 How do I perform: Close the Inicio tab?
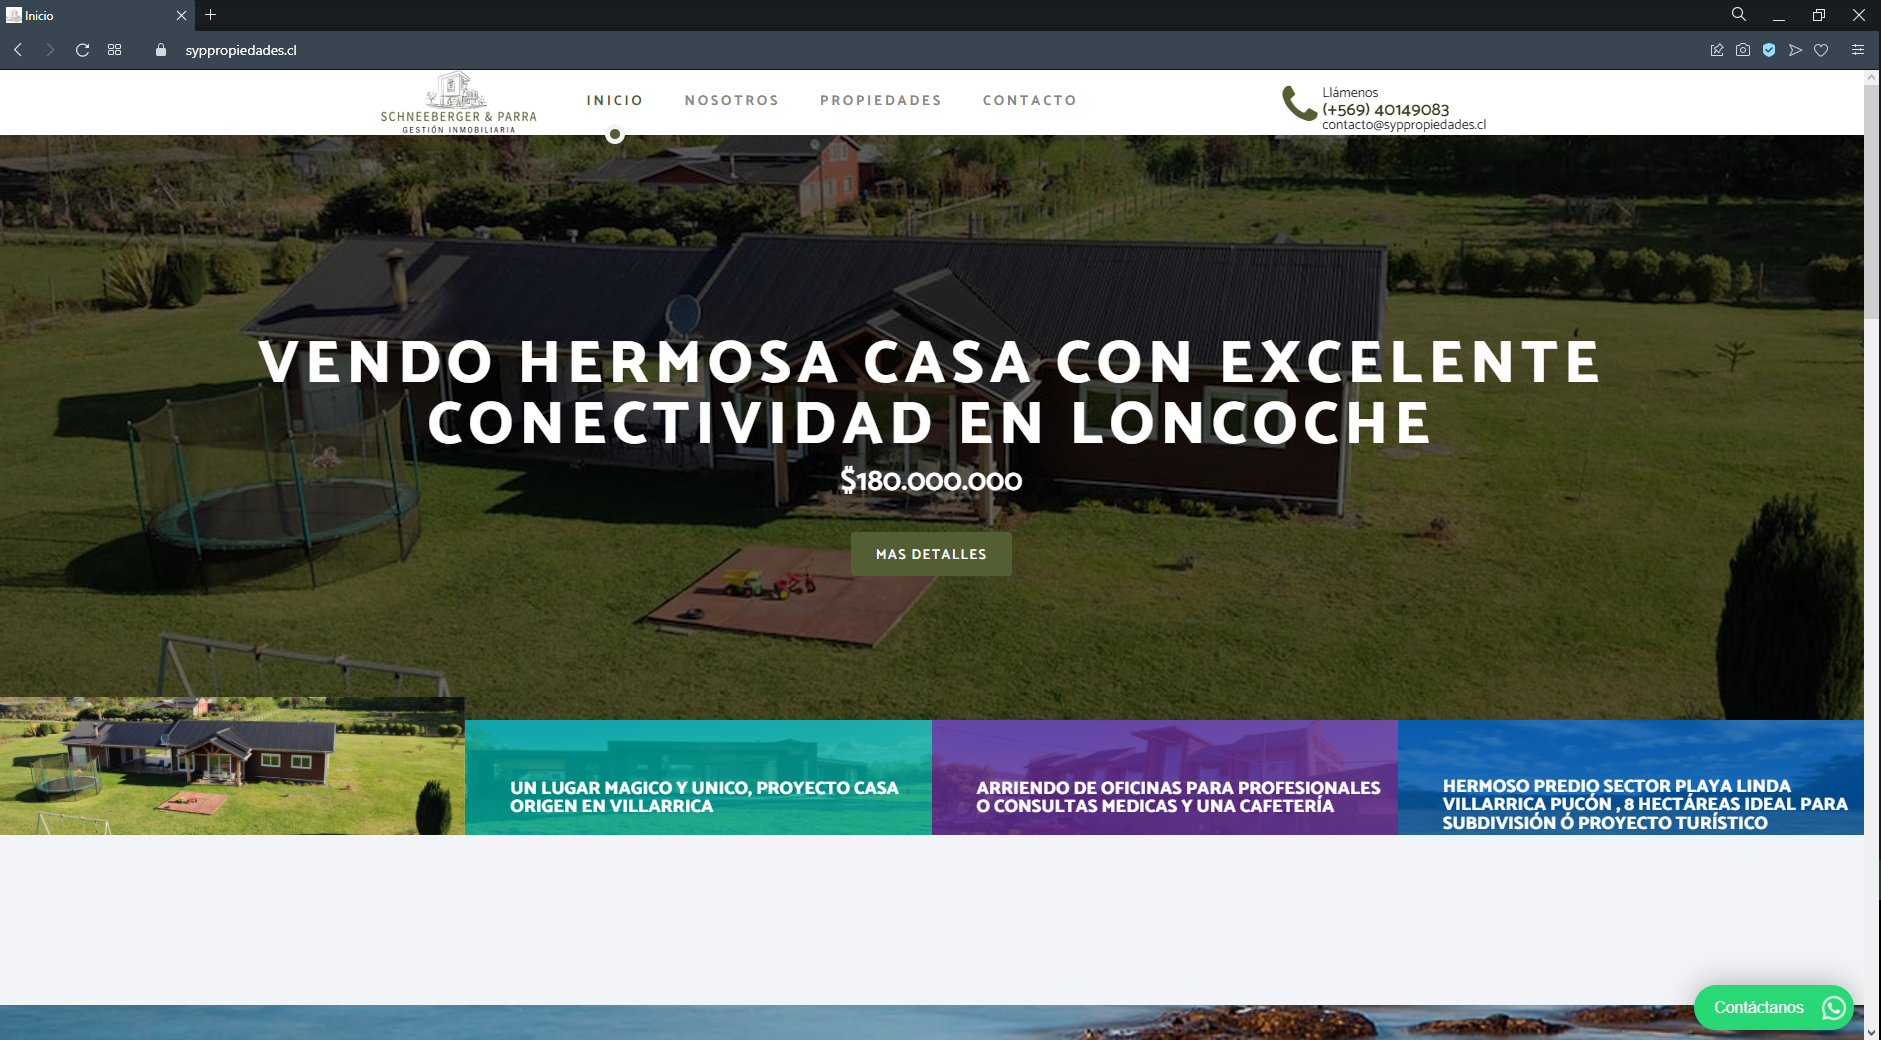tap(181, 16)
